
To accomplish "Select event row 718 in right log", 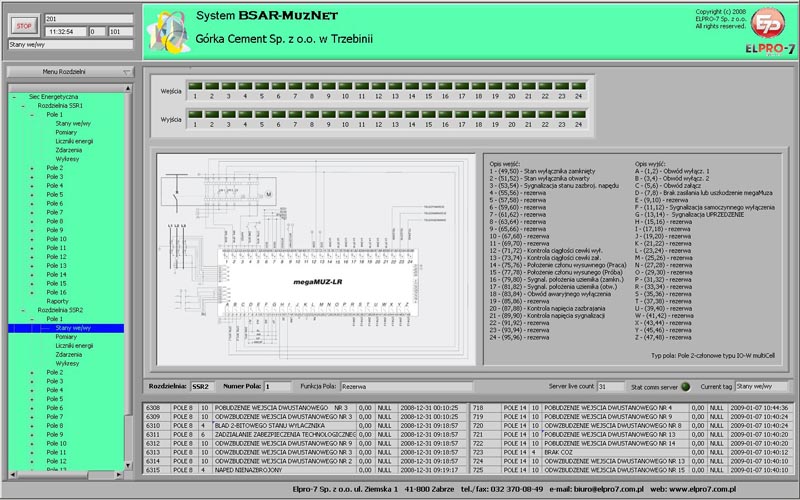I will [631, 408].
